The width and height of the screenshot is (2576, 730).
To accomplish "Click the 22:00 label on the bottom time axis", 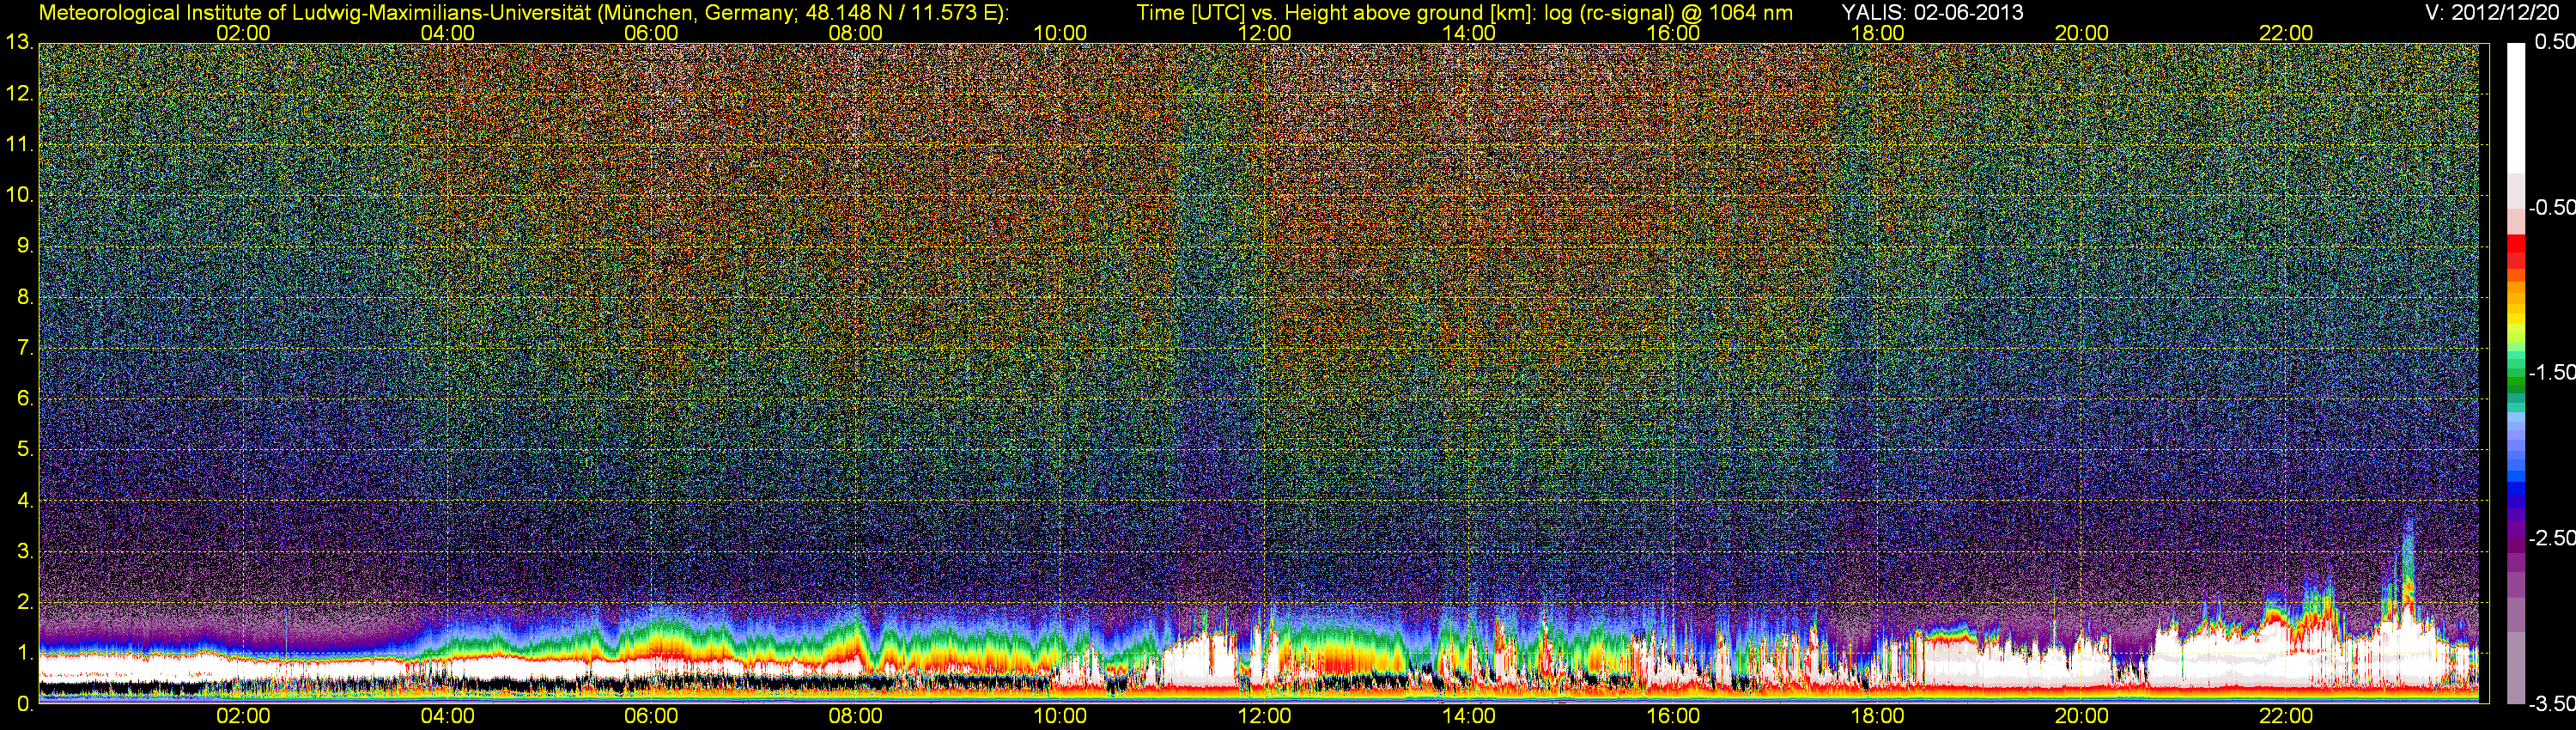I will 2286,716.
